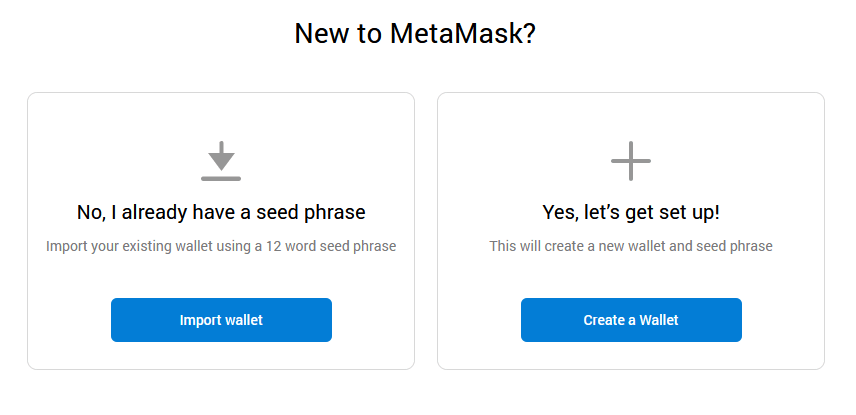Click 'No, I already have a seed phrase' heading

click(221, 212)
